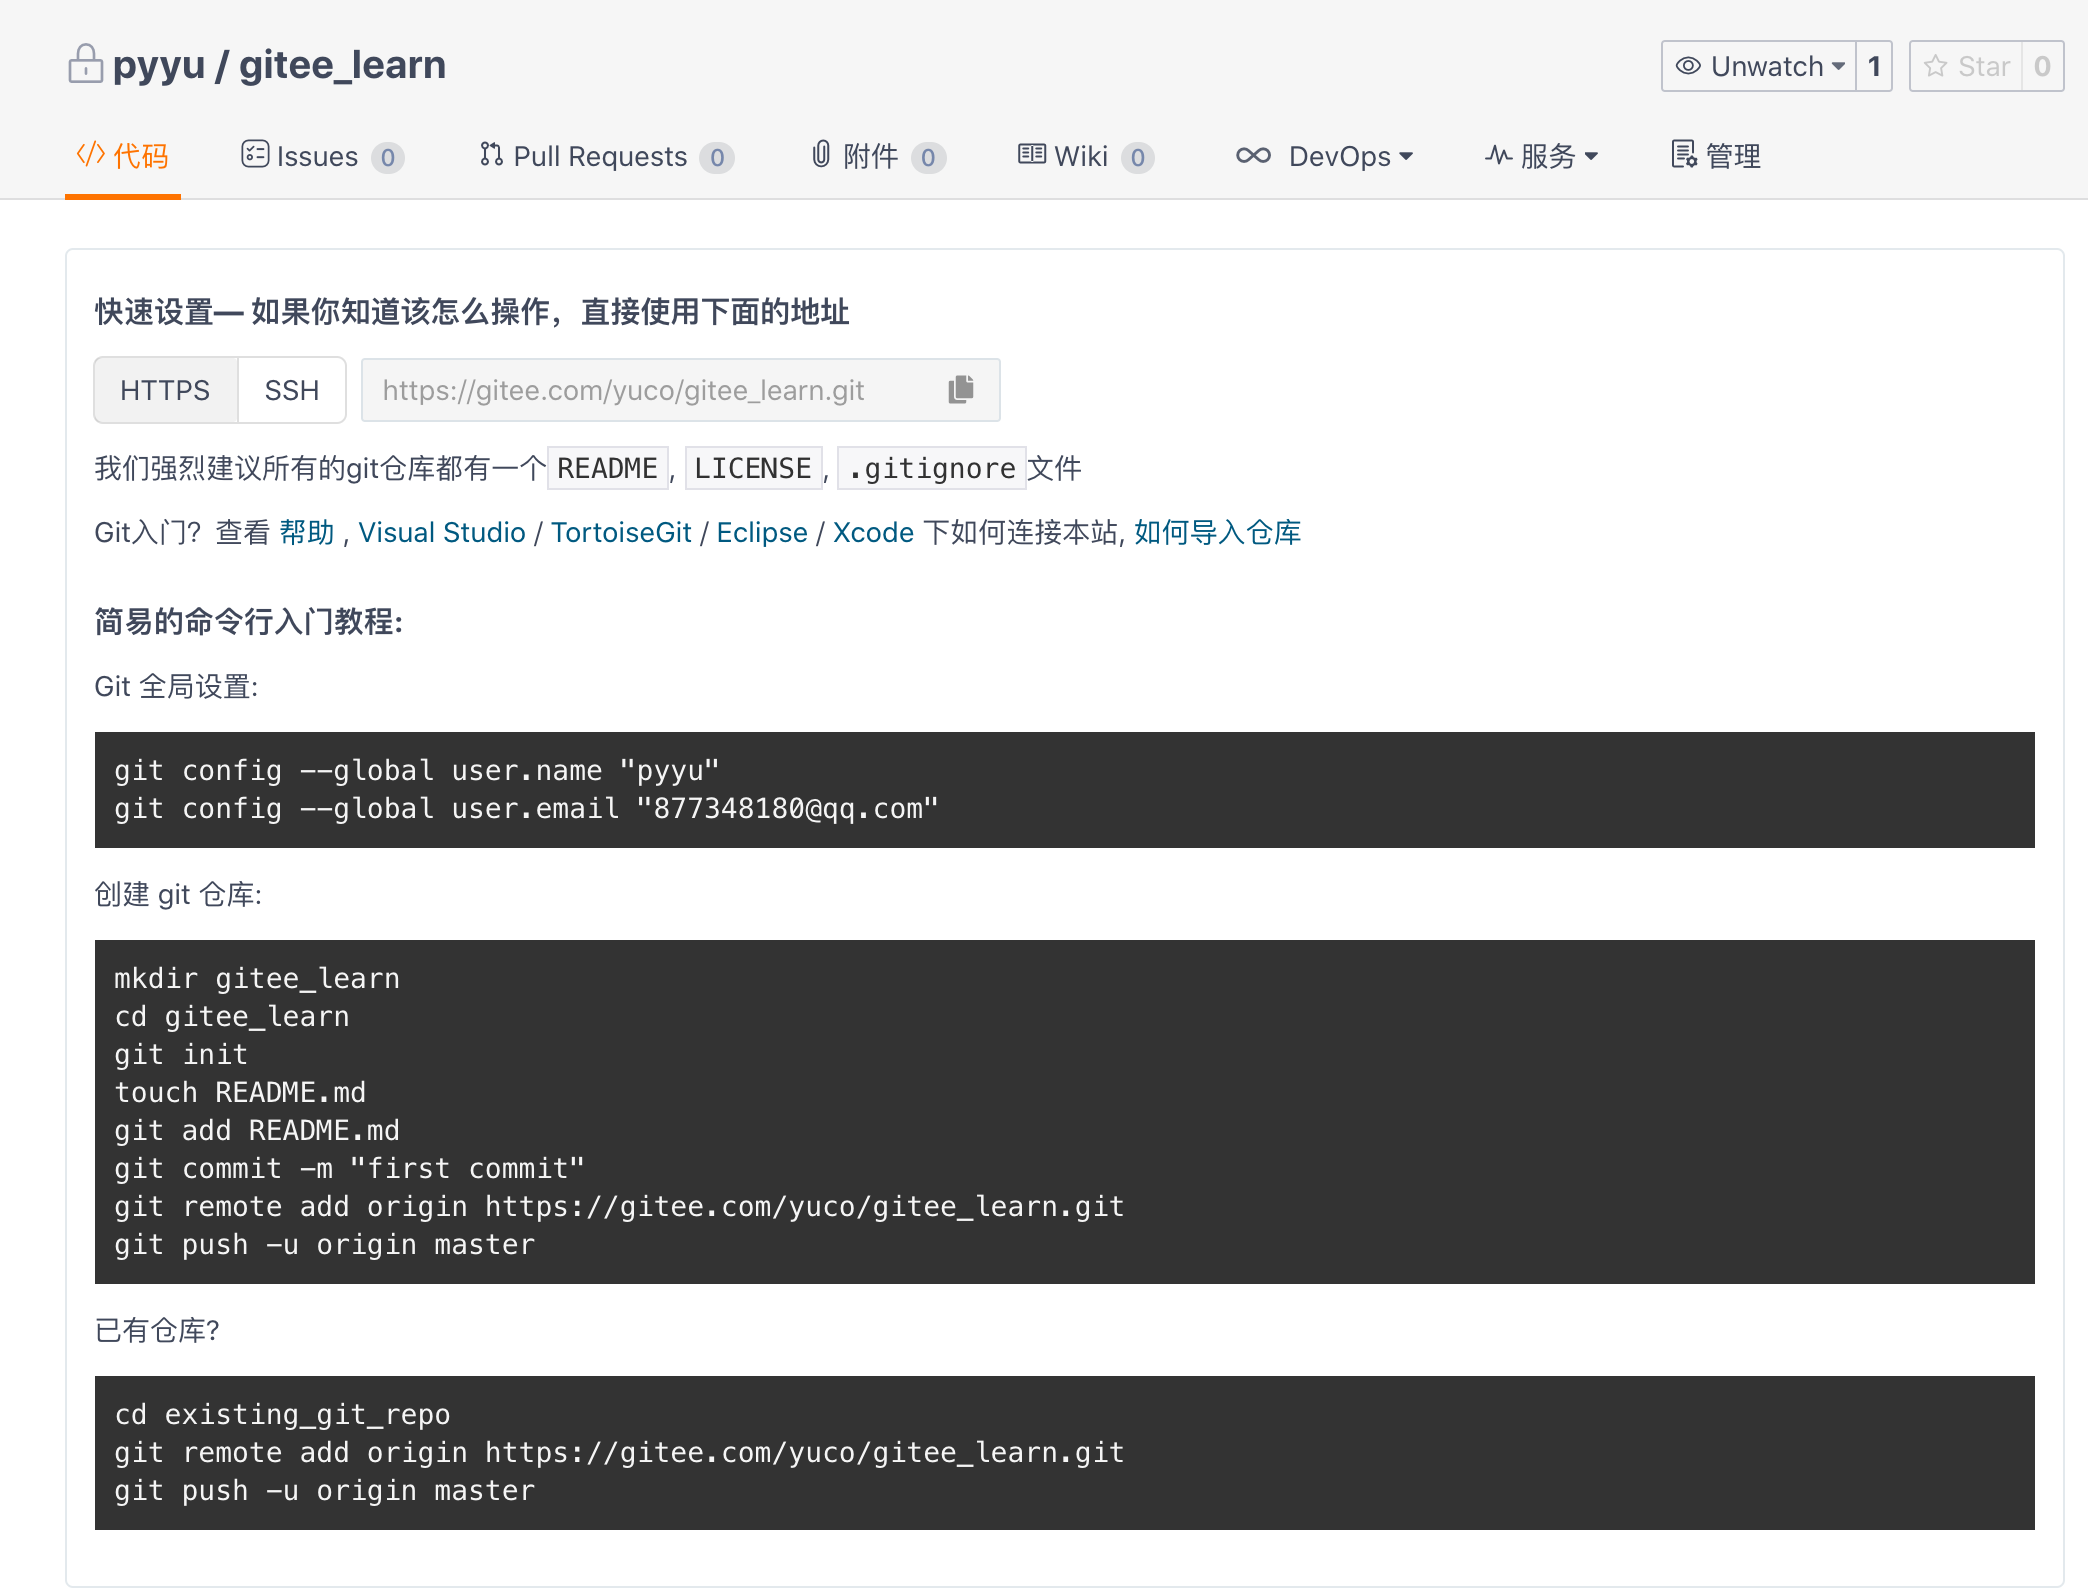Click the private repository lock icon
This screenshot has width=2088, height=1596.
[85, 64]
